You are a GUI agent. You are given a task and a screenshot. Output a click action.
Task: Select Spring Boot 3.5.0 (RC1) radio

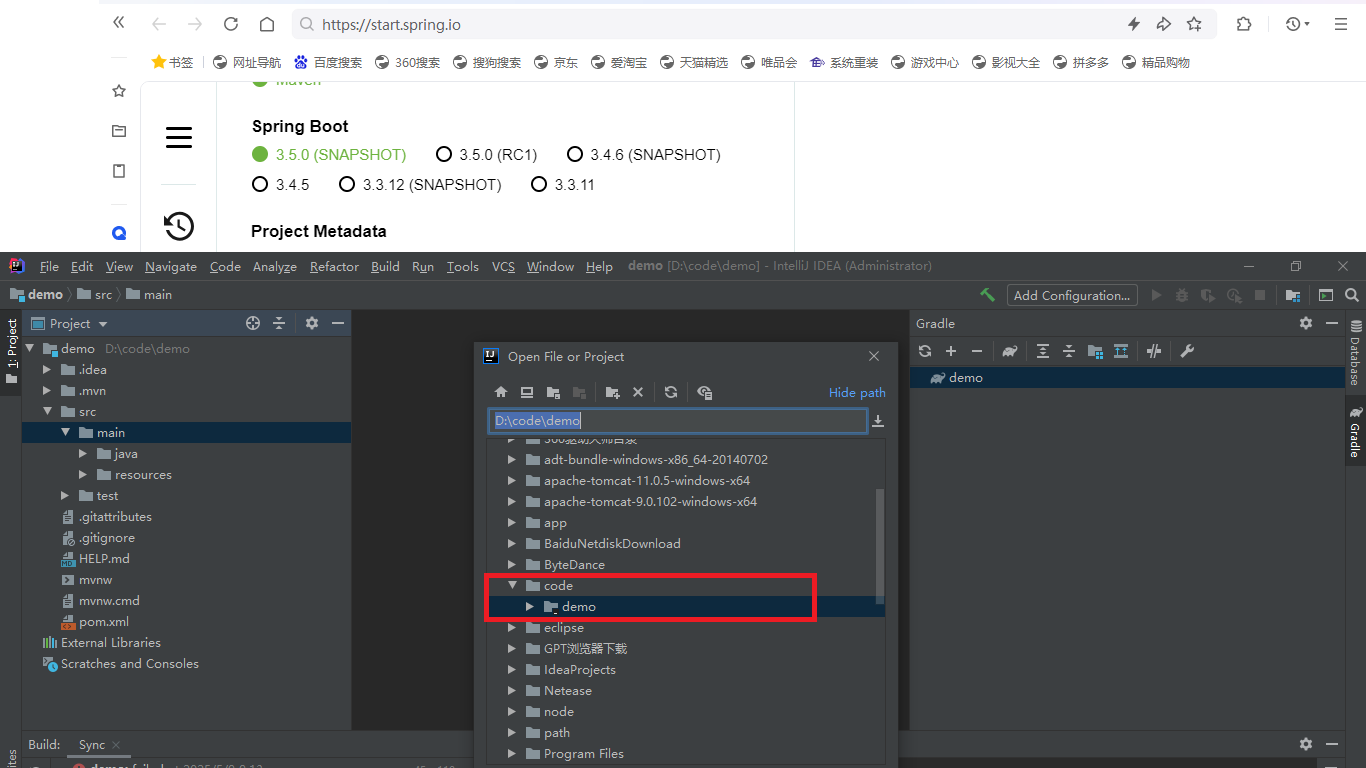point(444,155)
